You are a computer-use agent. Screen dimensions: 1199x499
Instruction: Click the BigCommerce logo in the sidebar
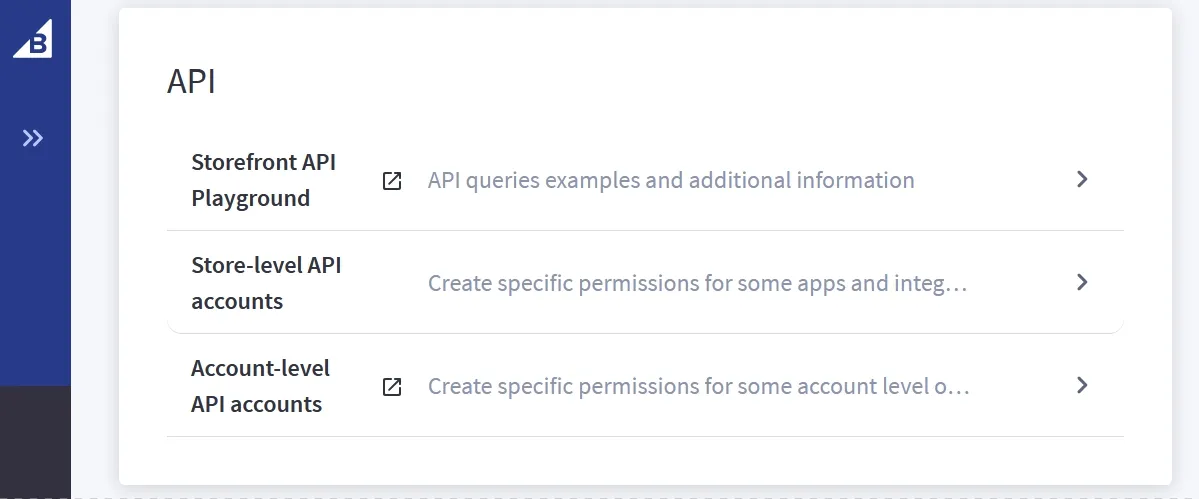(x=33, y=39)
